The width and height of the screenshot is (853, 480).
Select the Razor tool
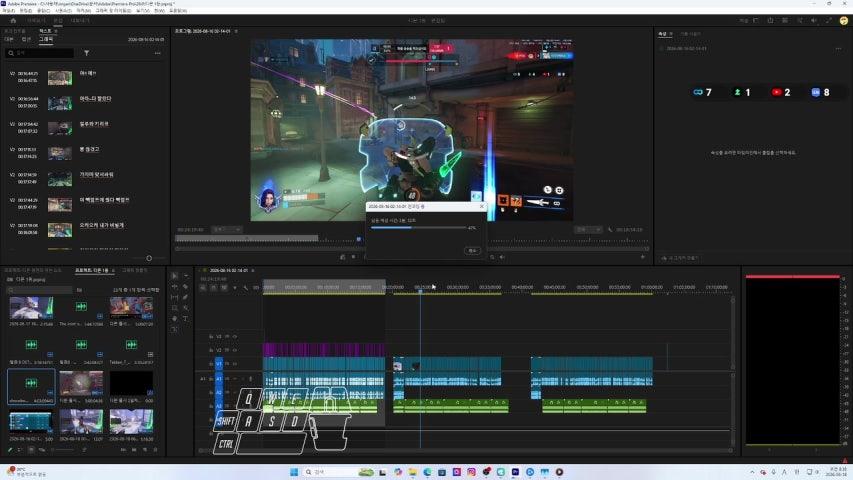pyautogui.click(x=186, y=287)
